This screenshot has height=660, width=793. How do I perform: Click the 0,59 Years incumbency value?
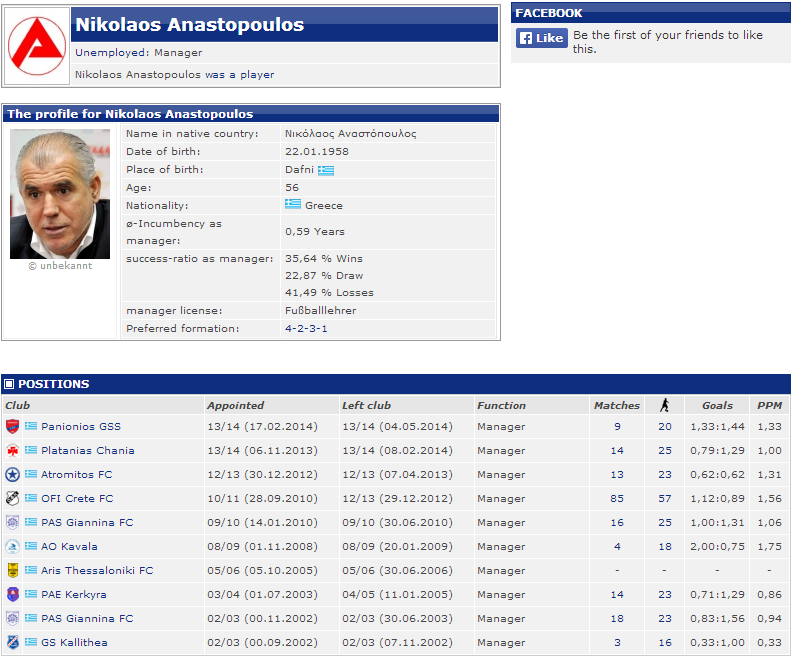click(315, 232)
